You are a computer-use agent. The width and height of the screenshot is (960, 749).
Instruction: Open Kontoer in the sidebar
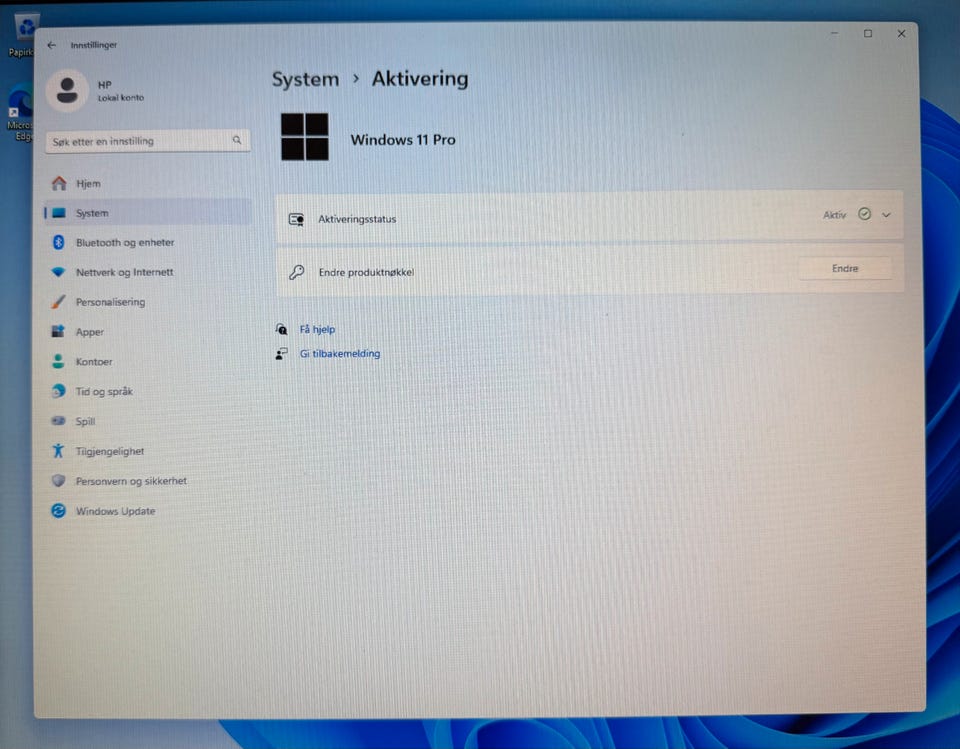148,362
